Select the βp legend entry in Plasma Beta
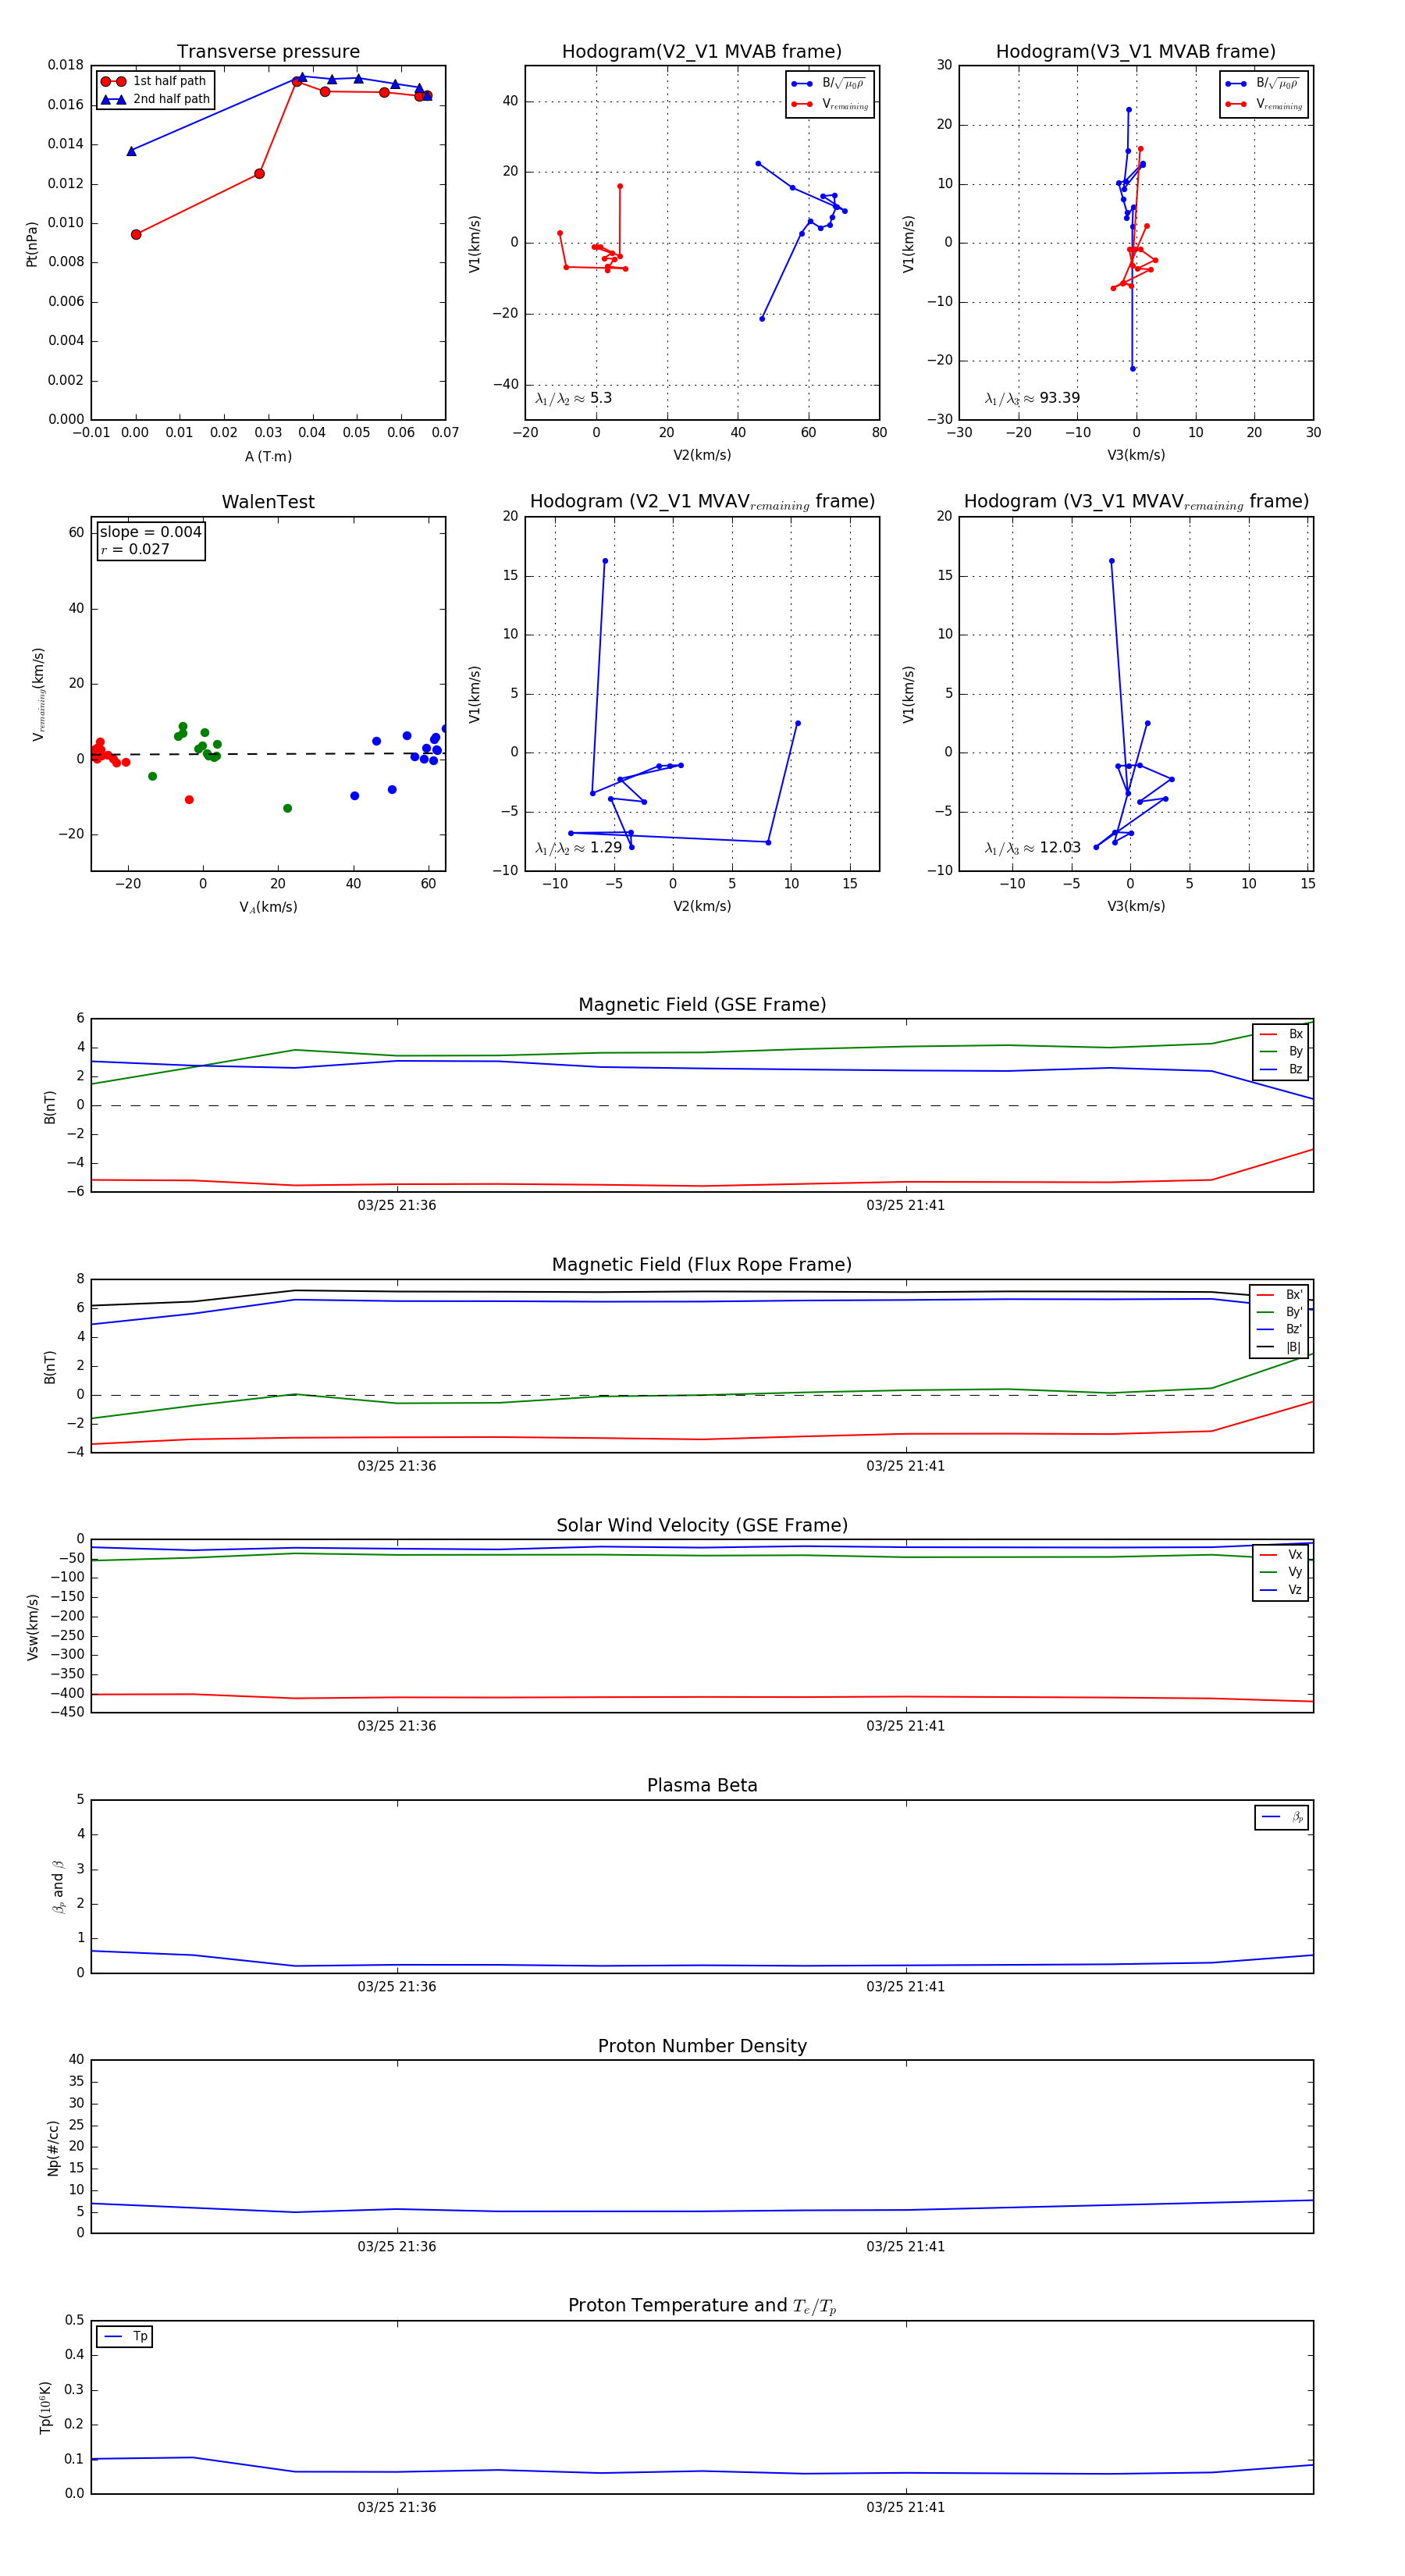 click(1282, 1817)
